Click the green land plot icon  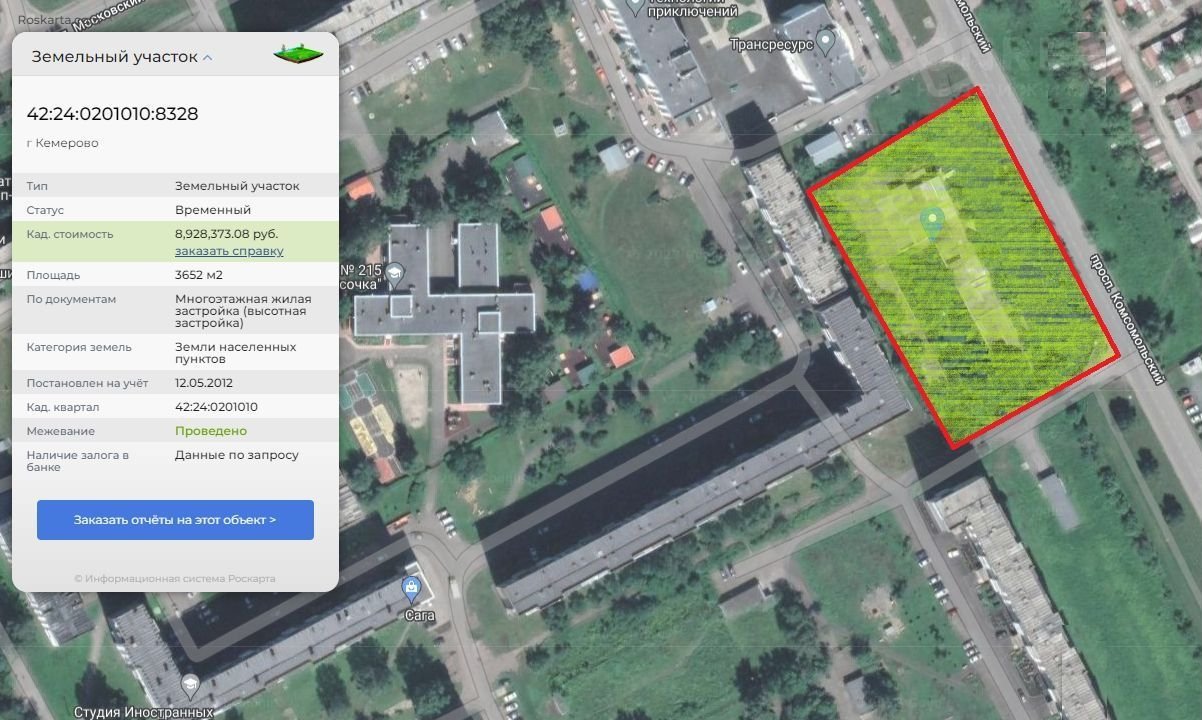point(299,54)
